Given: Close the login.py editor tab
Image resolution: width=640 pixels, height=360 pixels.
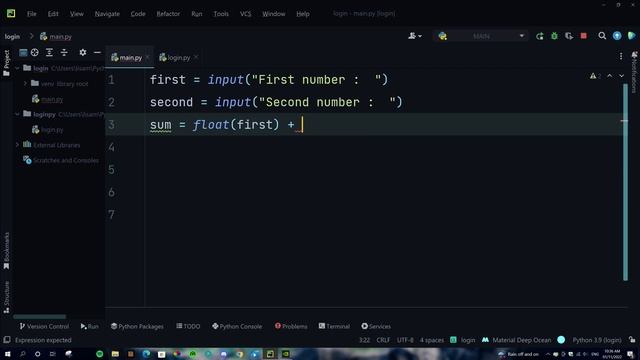Looking at the screenshot, I should pos(196,57).
